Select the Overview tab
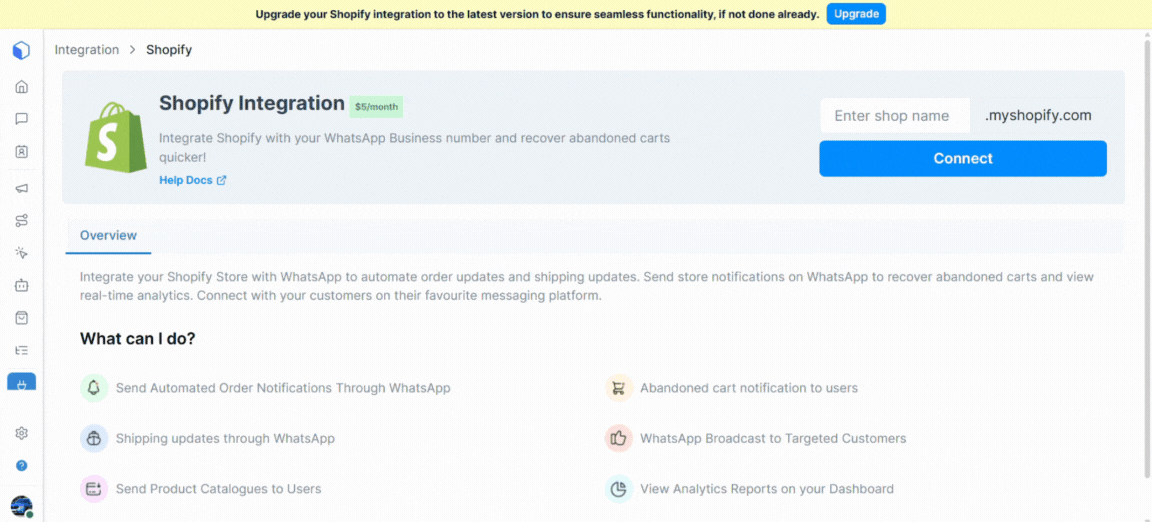 point(108,236)
